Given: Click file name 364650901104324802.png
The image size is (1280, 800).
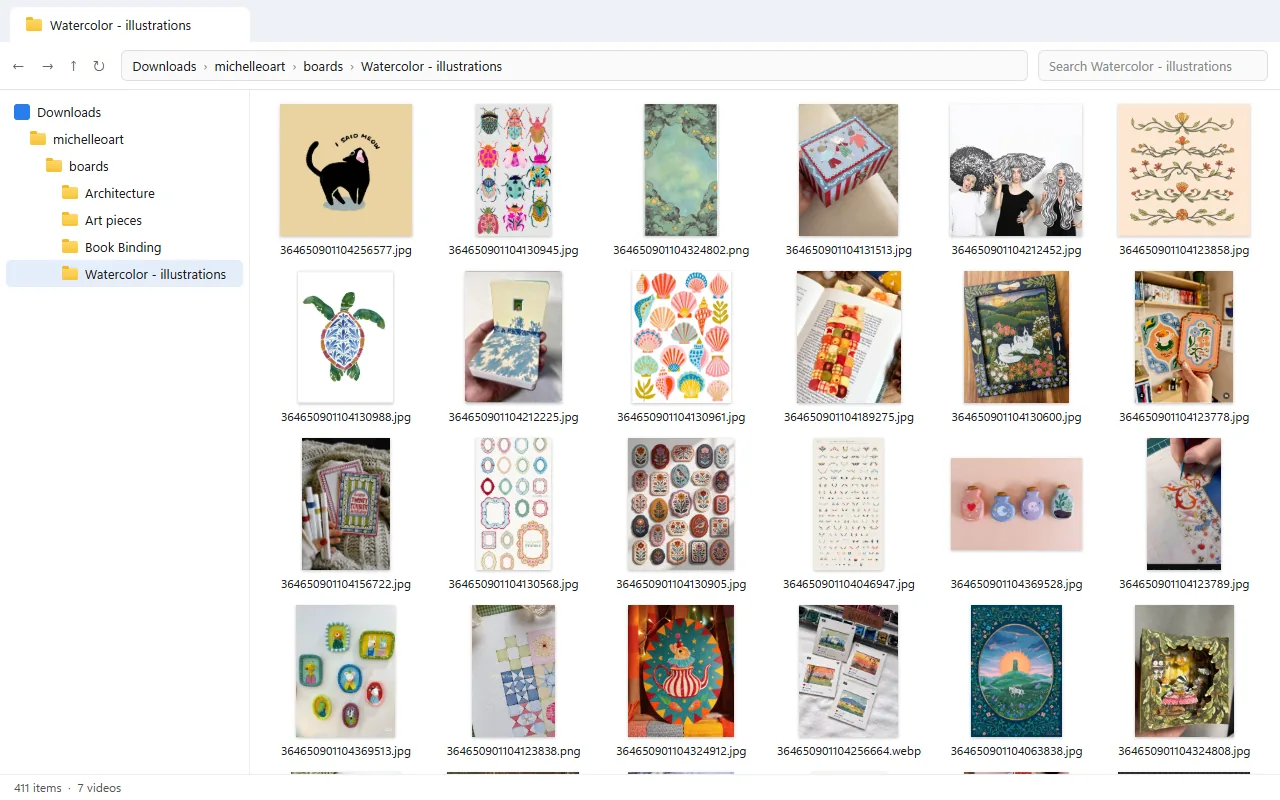Looking at the screenshot, I should pos(681,250).
